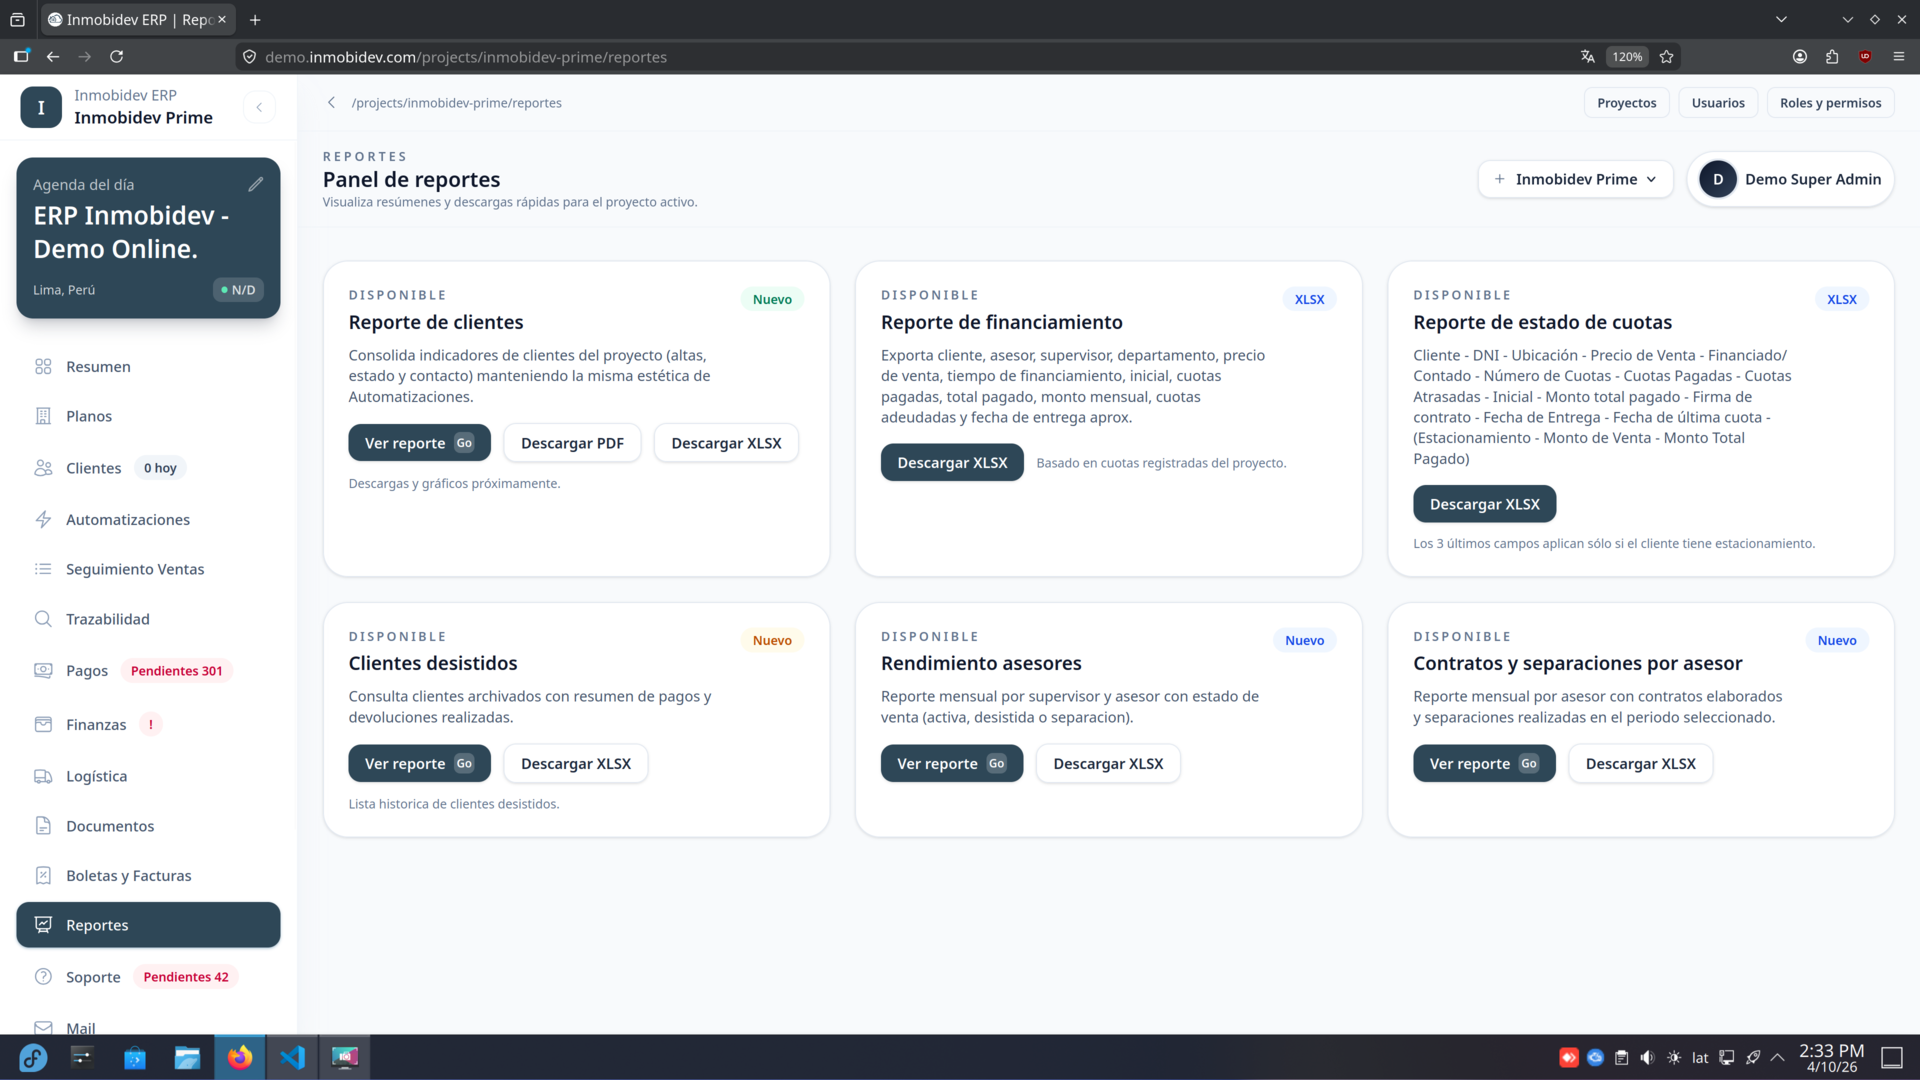This screenshot has height=1080, width=1920.
Task: Open the Inmobidev Prime project selector dropdown
Action: pos(1576,179)
